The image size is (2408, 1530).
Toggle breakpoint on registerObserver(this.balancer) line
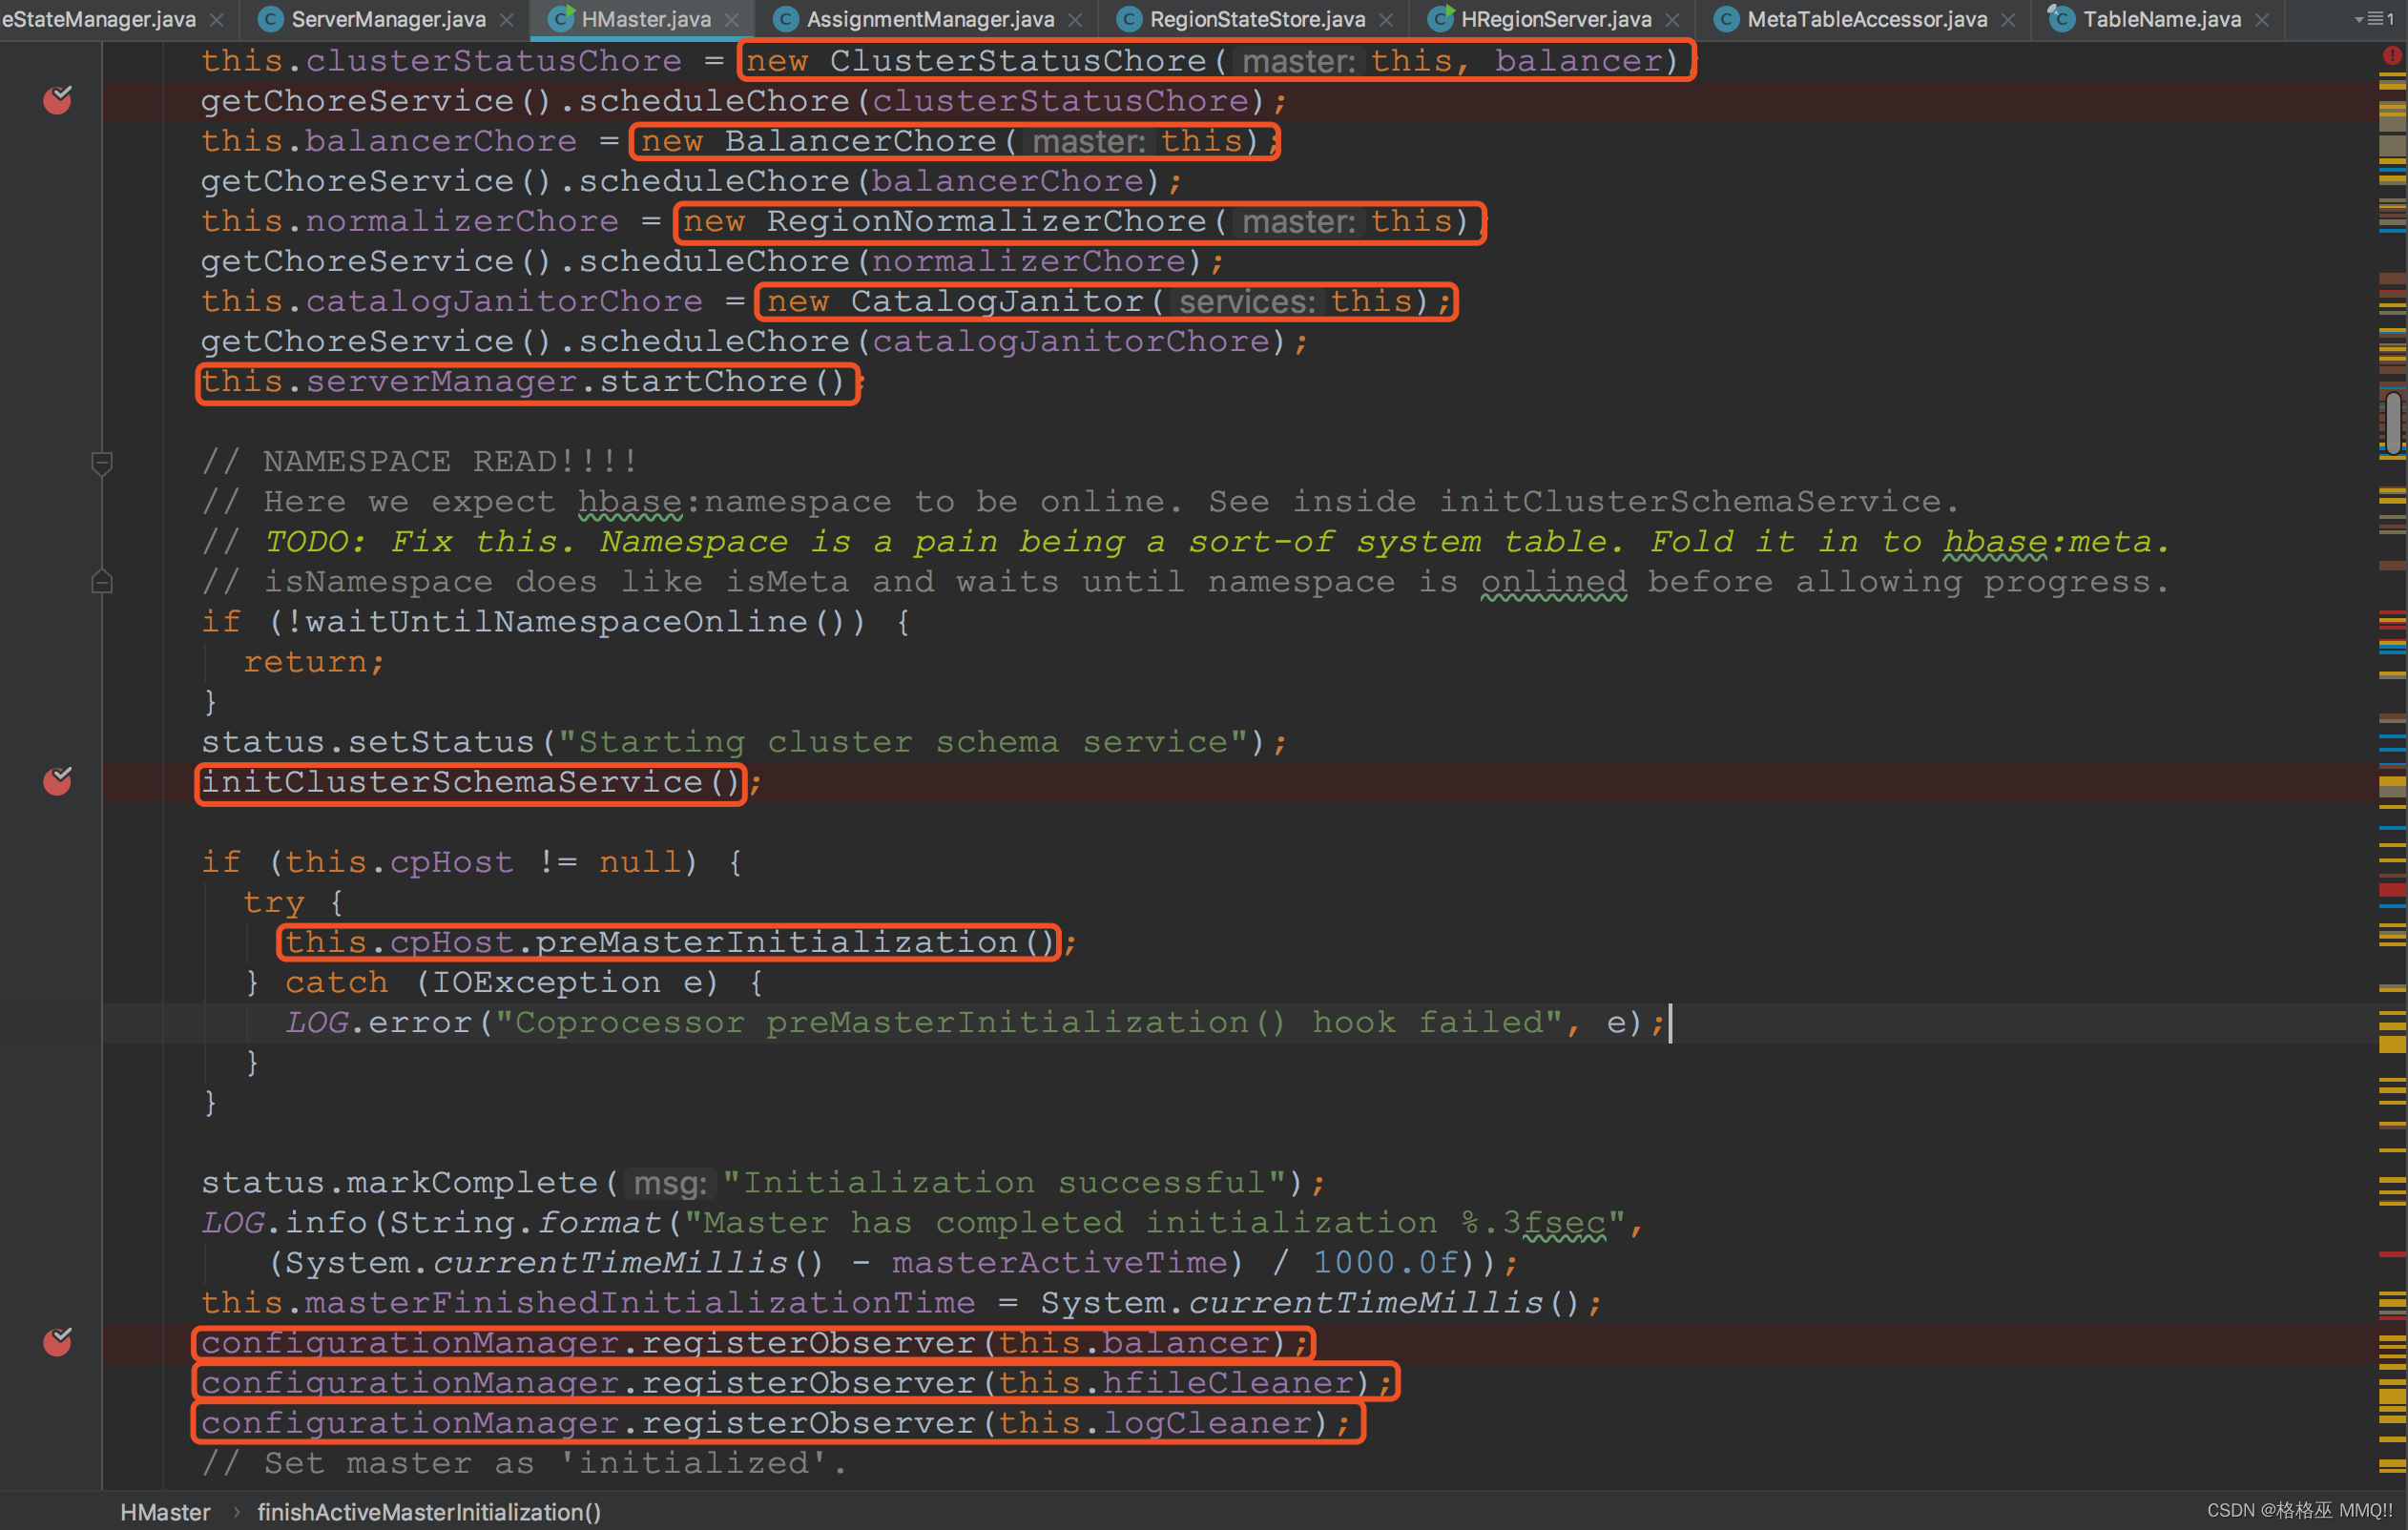coord(57,1342)
